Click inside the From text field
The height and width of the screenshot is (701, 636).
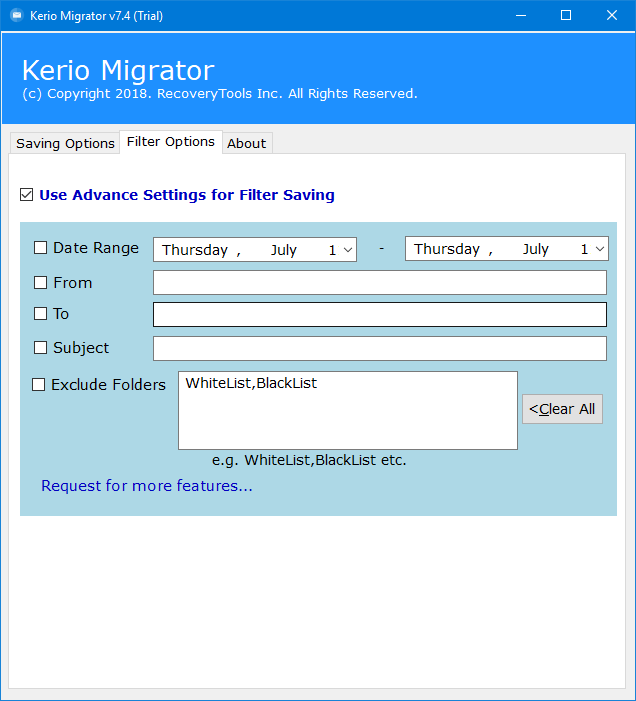(380, 283)
